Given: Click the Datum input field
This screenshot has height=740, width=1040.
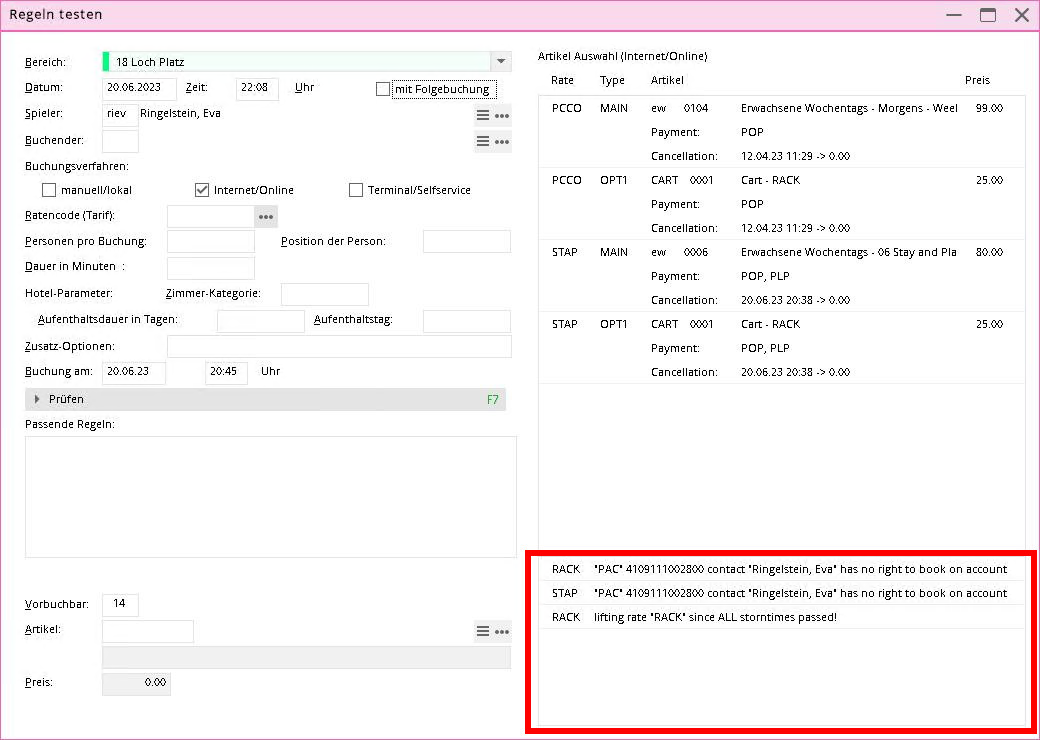Looking at the screenshot, I should click(x=140, y=88).
